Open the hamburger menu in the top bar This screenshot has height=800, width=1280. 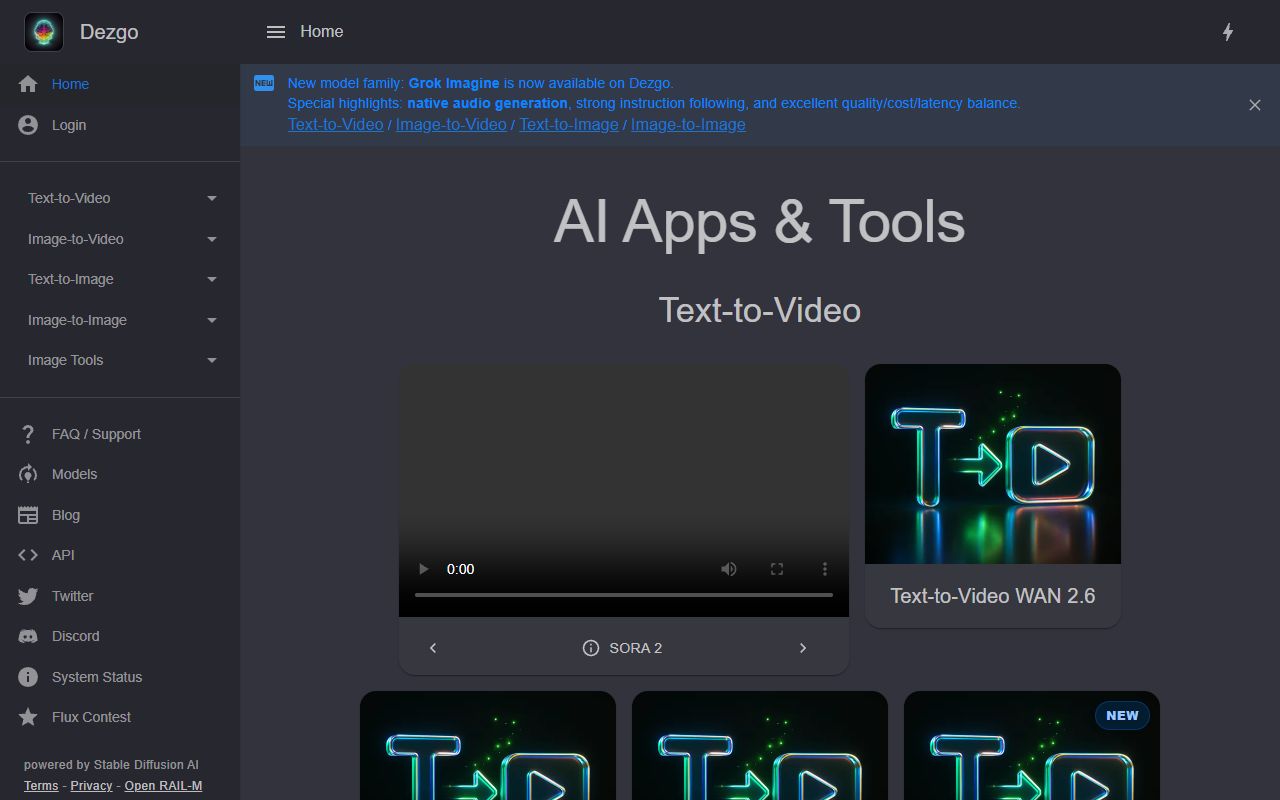click(275, 31)
